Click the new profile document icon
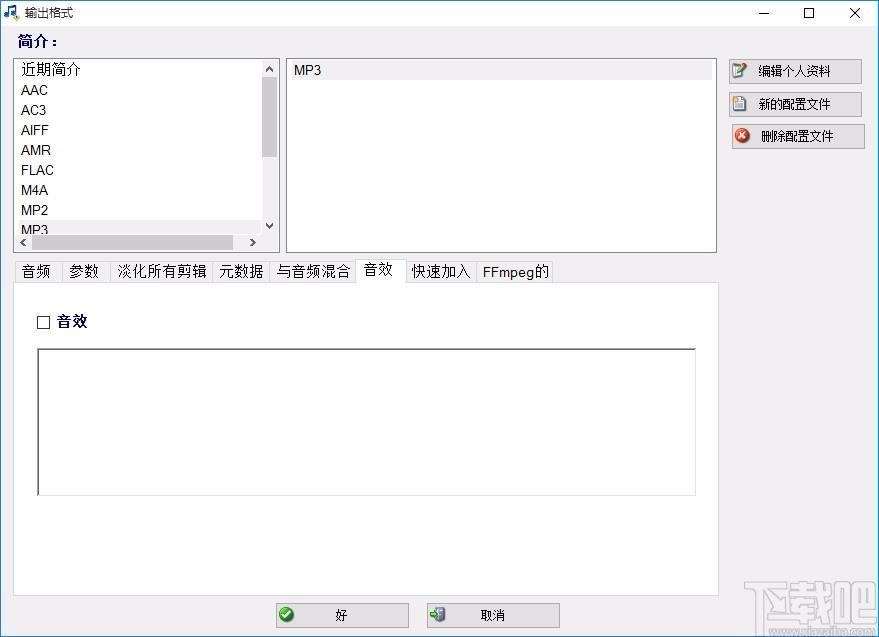The width and height of the screenshot is (879, 637). (x=739, y=103)
